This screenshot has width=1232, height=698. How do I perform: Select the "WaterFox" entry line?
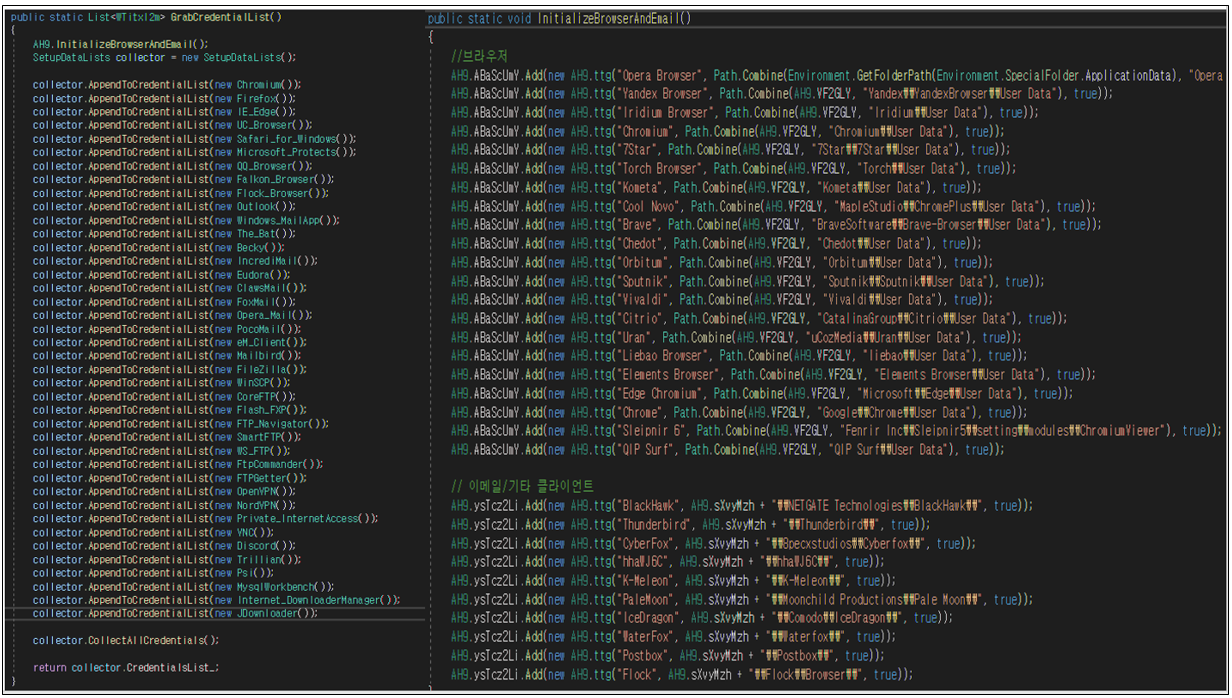pyautogui.click(x=673, y=637)
